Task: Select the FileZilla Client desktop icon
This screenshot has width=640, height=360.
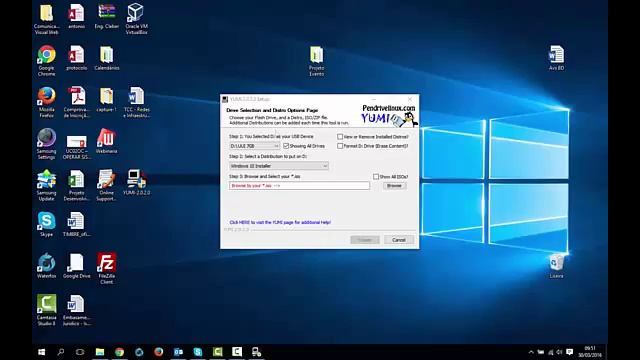Action: 107,268
